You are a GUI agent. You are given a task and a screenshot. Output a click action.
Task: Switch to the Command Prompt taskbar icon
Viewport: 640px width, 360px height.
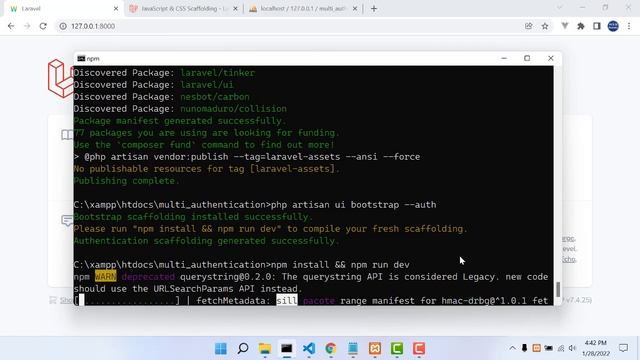pyautogui.click(x=287, y=349)
